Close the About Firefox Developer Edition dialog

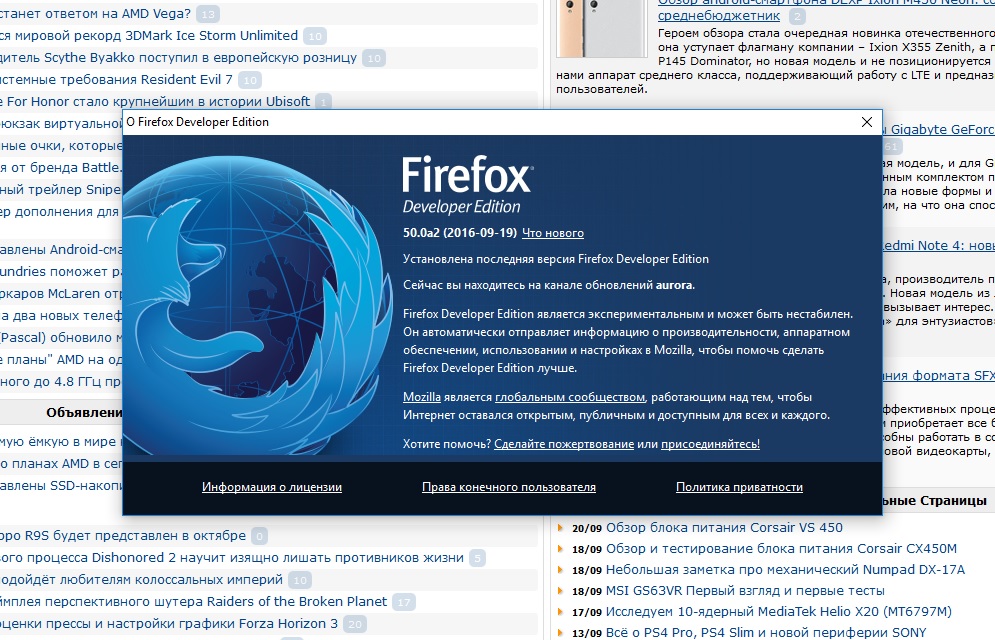click(867, 122)
